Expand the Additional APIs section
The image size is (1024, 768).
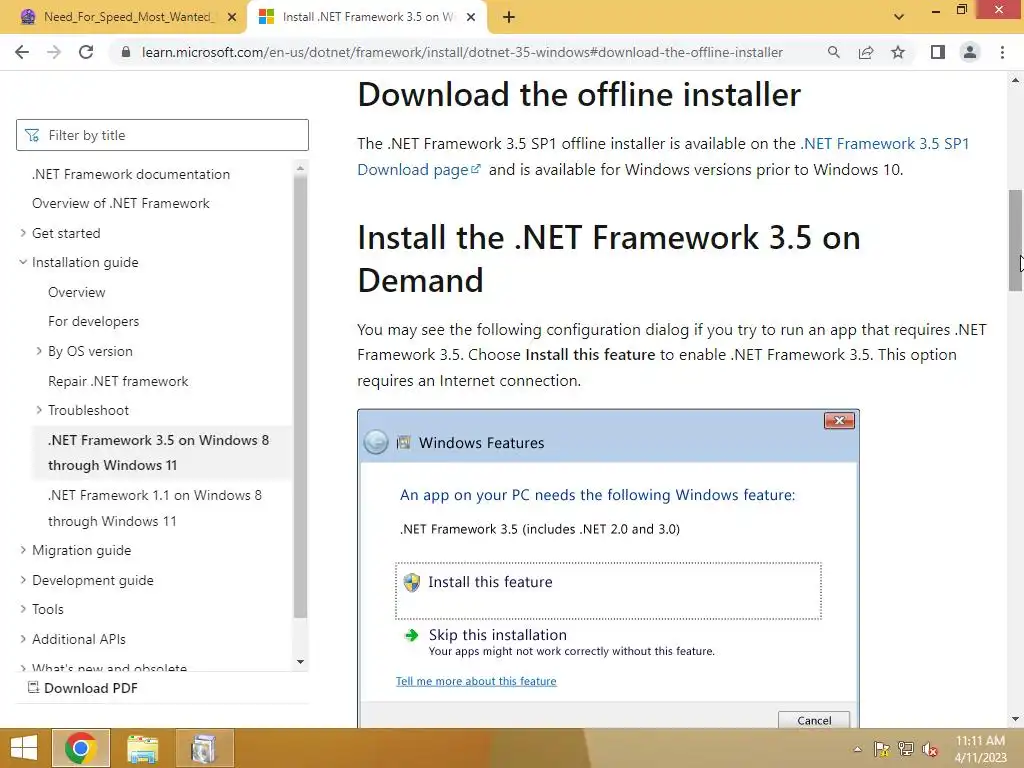[23, 639]
